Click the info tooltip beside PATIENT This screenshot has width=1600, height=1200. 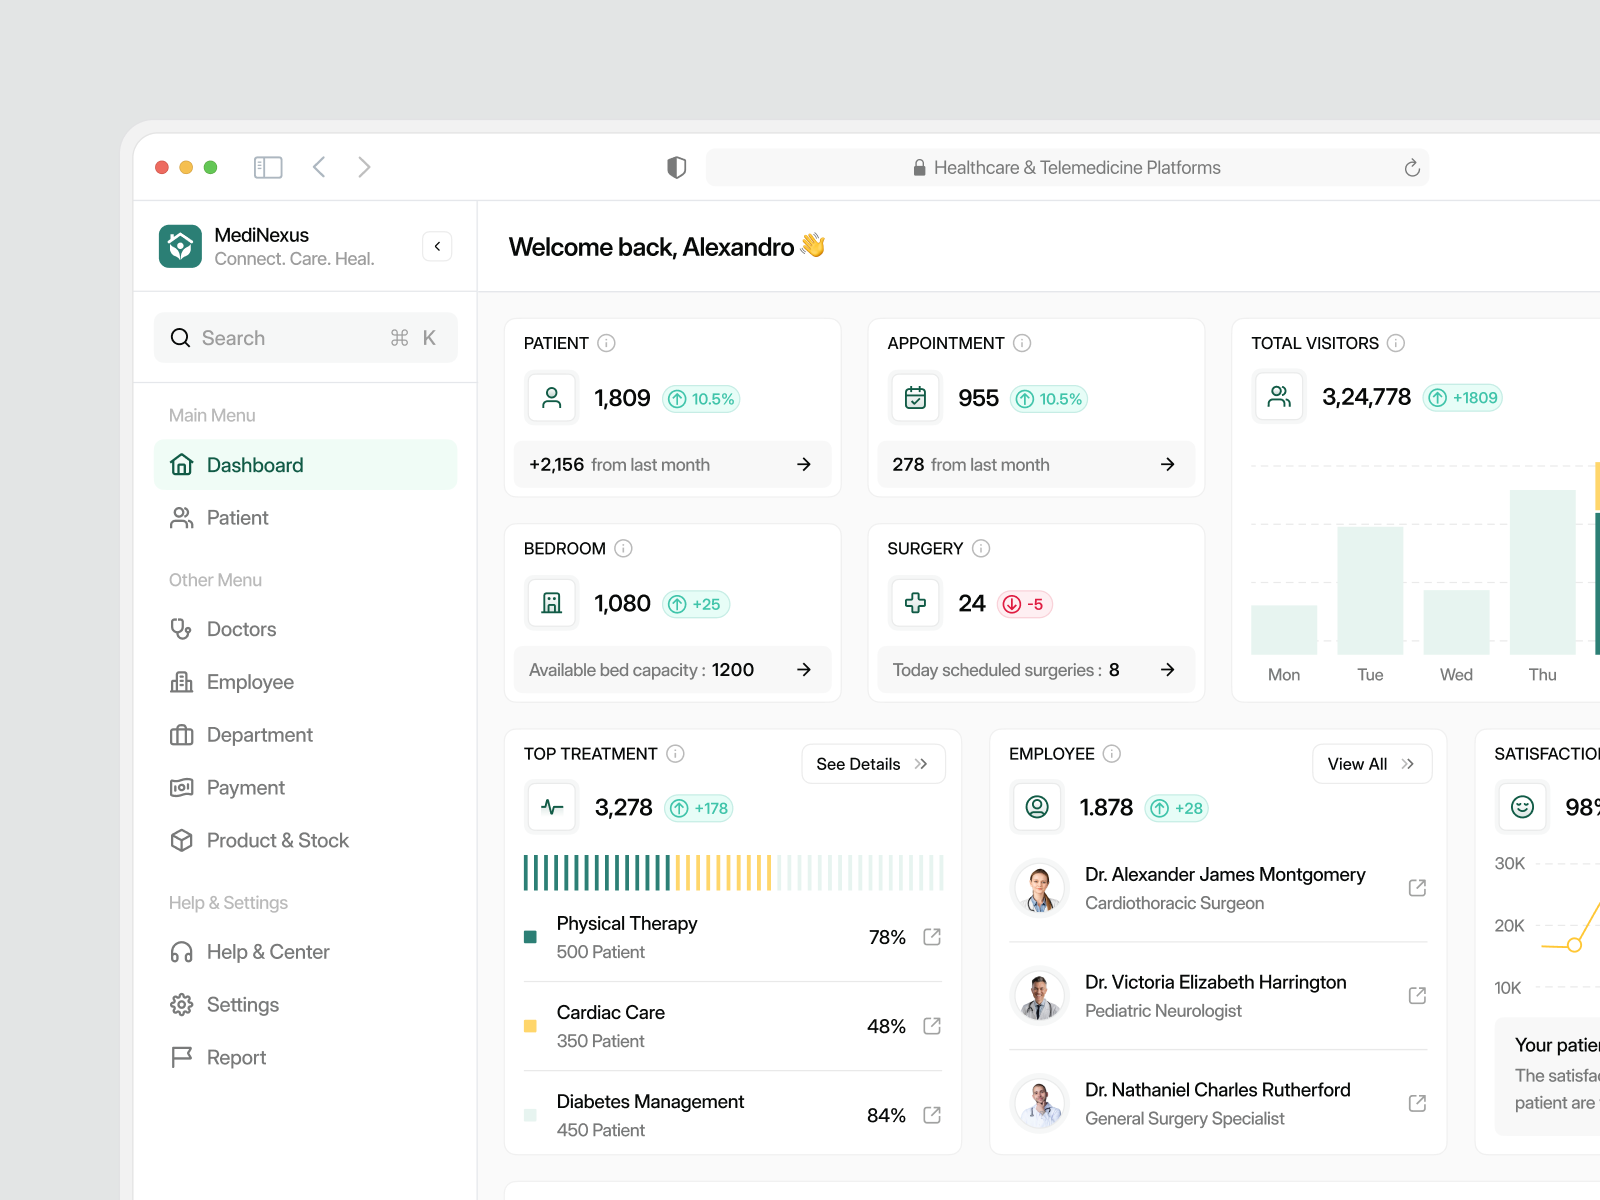[x=607, y=343]
